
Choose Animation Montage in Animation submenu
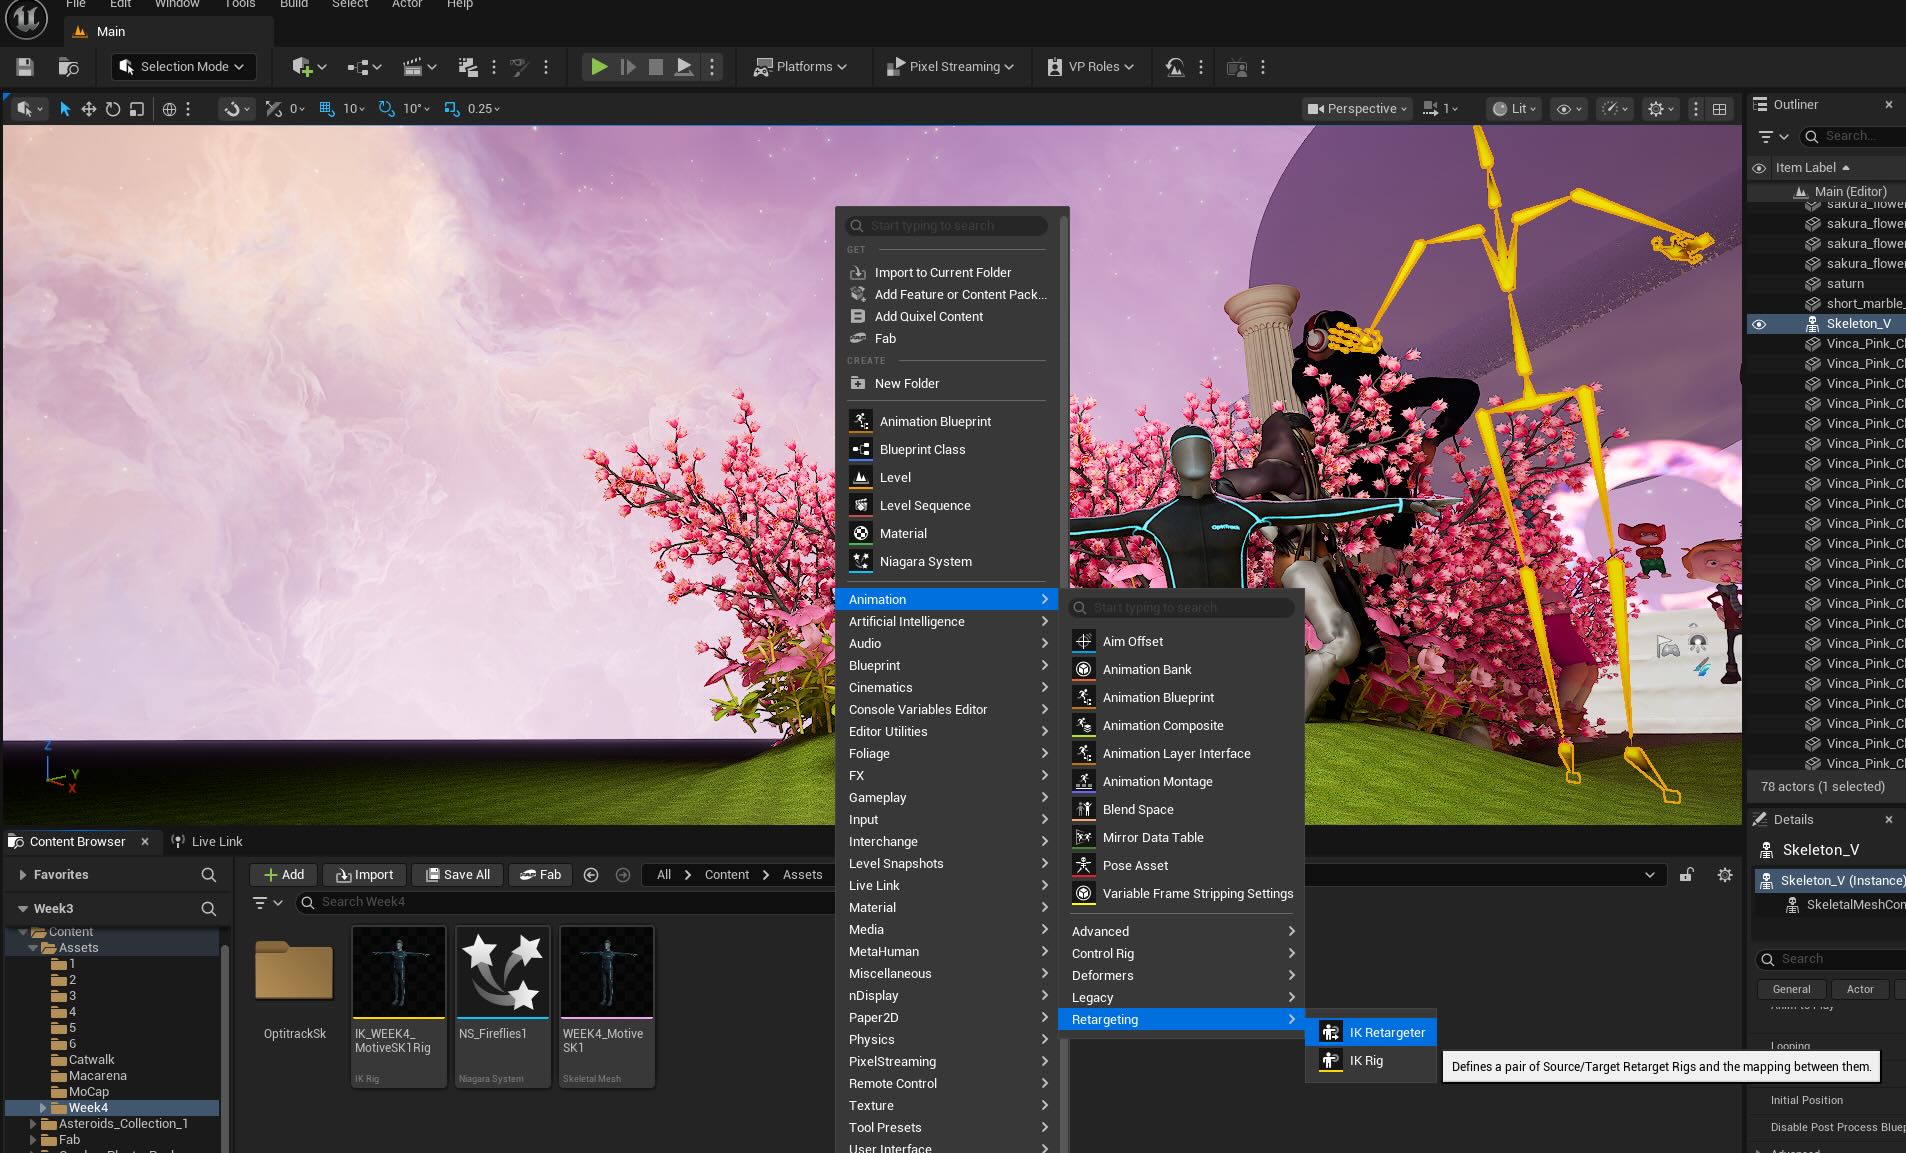[1157, 782]
